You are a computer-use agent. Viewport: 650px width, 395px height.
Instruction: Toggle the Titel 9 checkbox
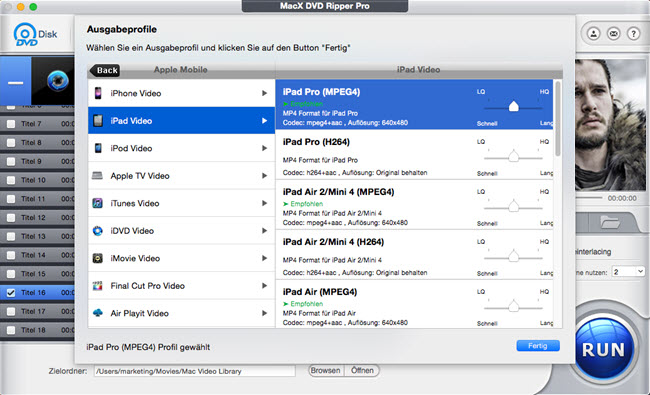click(11, 161)
